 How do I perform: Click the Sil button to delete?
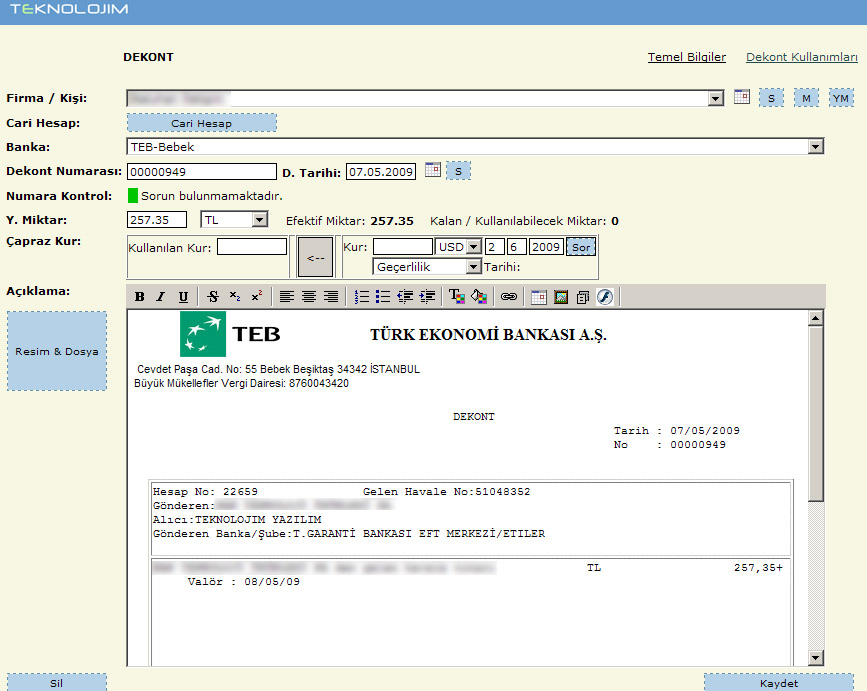point(56,683)
